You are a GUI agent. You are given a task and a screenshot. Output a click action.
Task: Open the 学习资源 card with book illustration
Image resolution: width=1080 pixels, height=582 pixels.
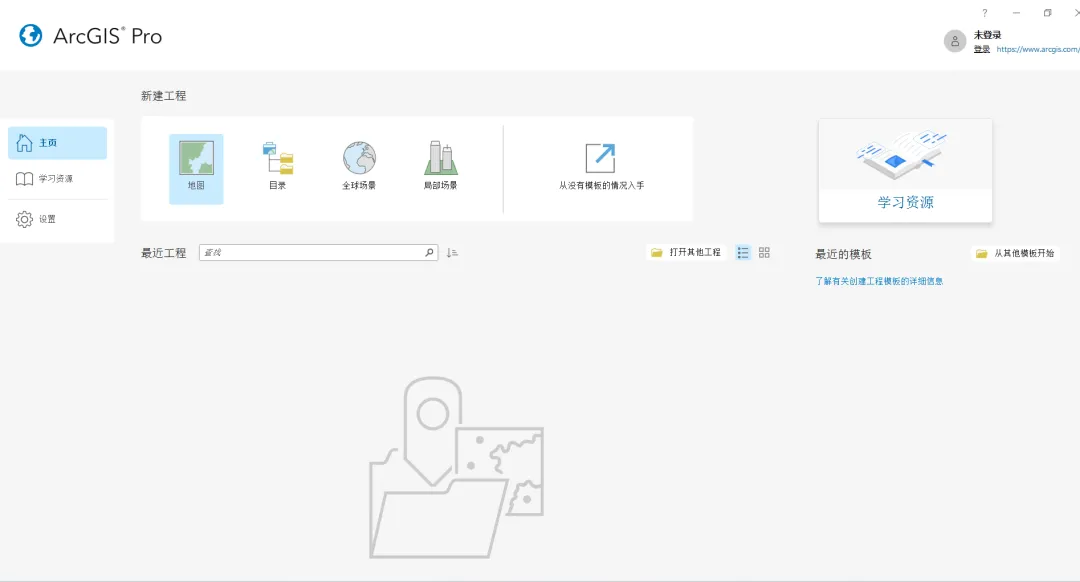click(905, 170)
